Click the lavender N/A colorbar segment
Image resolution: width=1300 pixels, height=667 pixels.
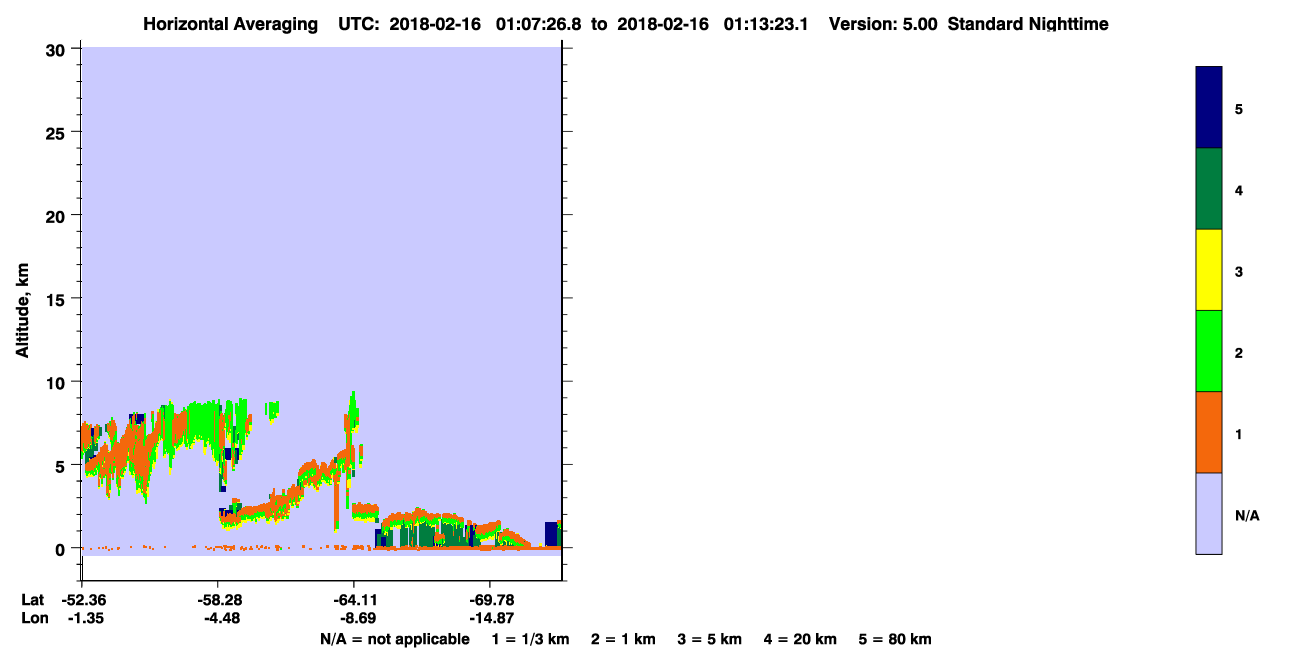pyautogui.click(x=1209, y=513)
